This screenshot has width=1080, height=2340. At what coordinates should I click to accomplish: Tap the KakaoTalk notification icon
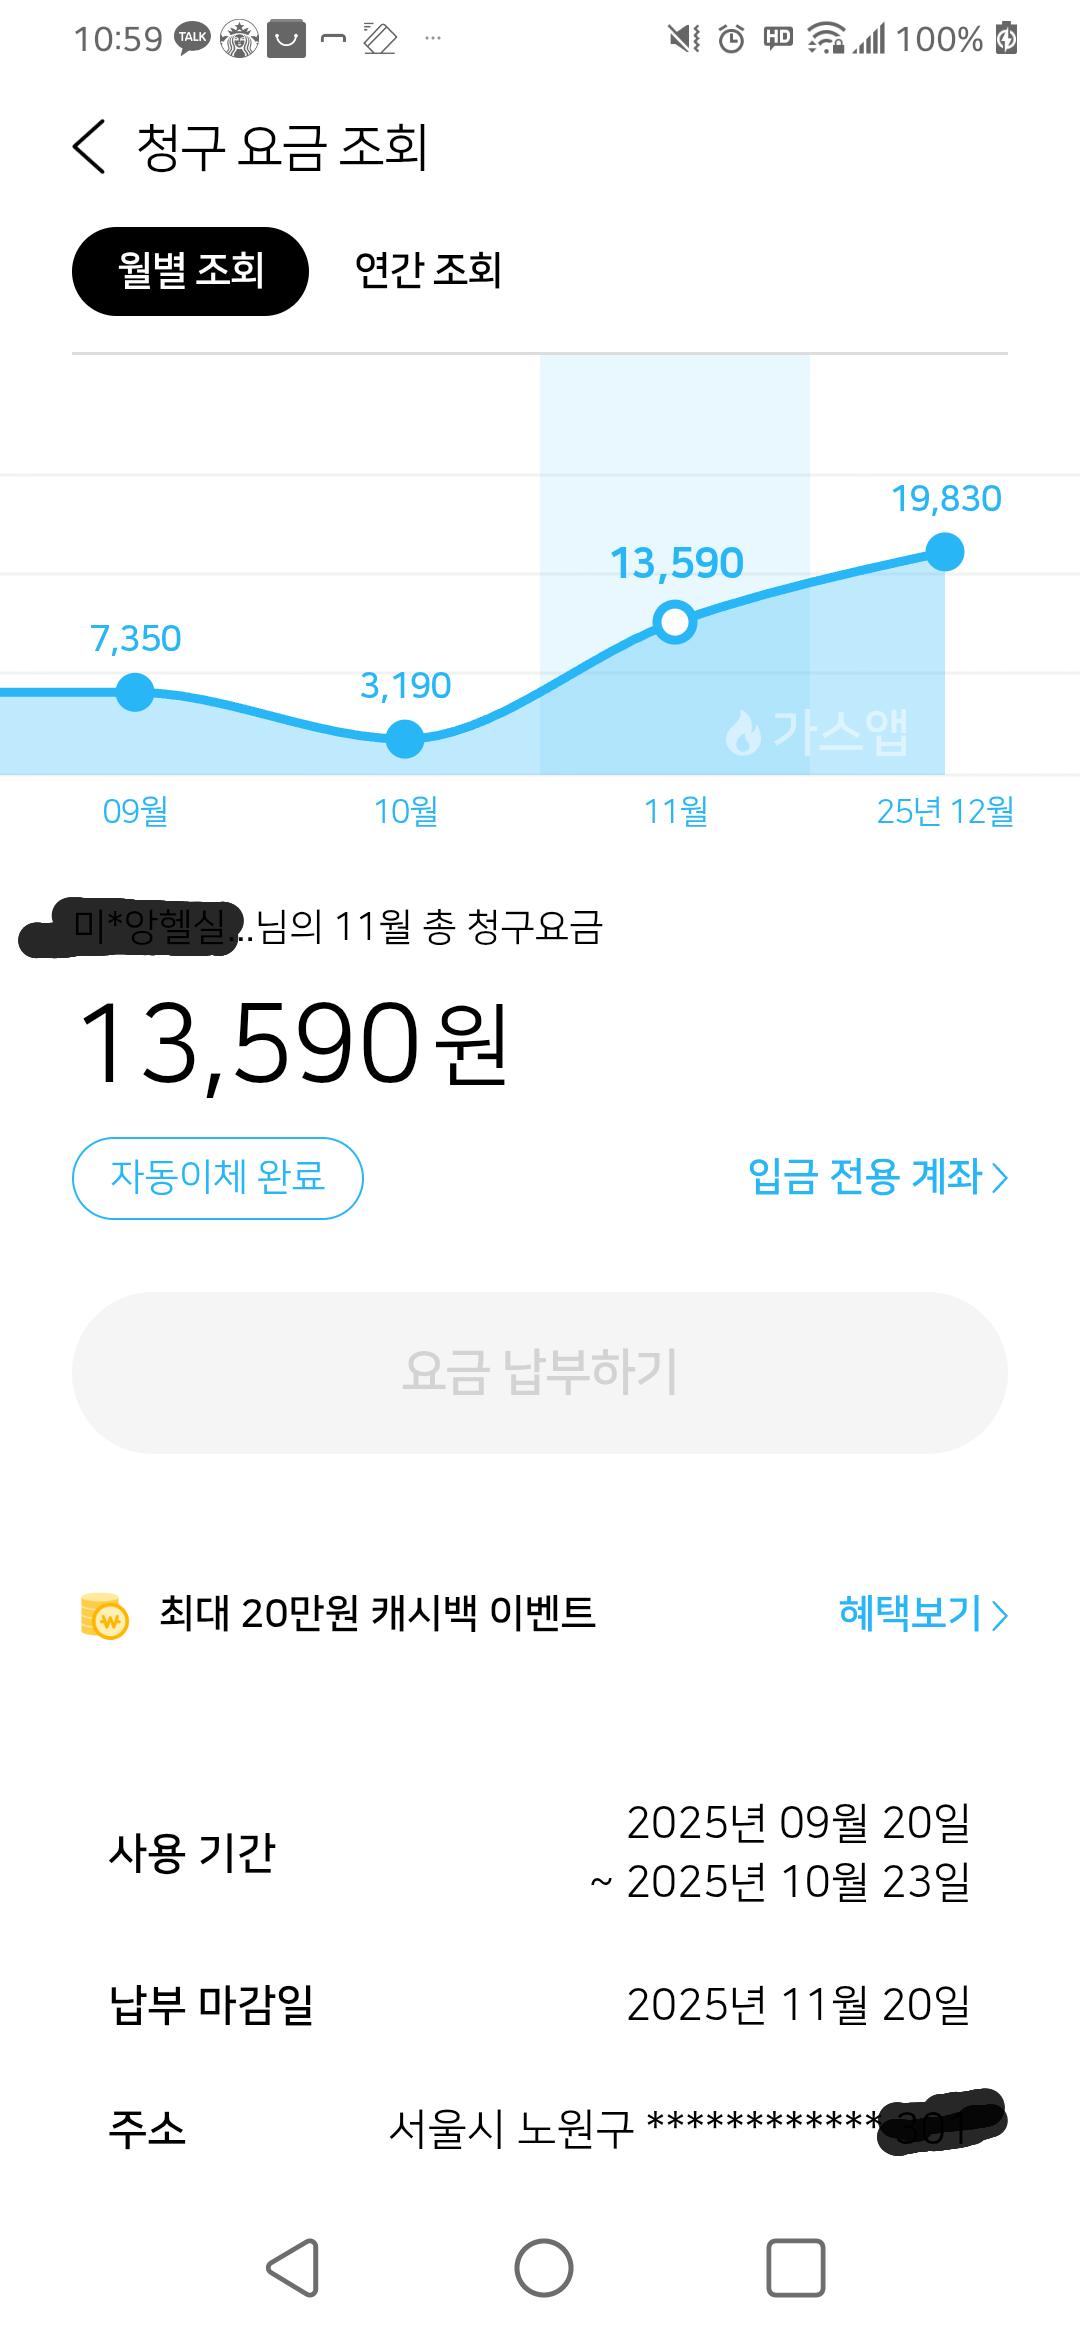192,39
